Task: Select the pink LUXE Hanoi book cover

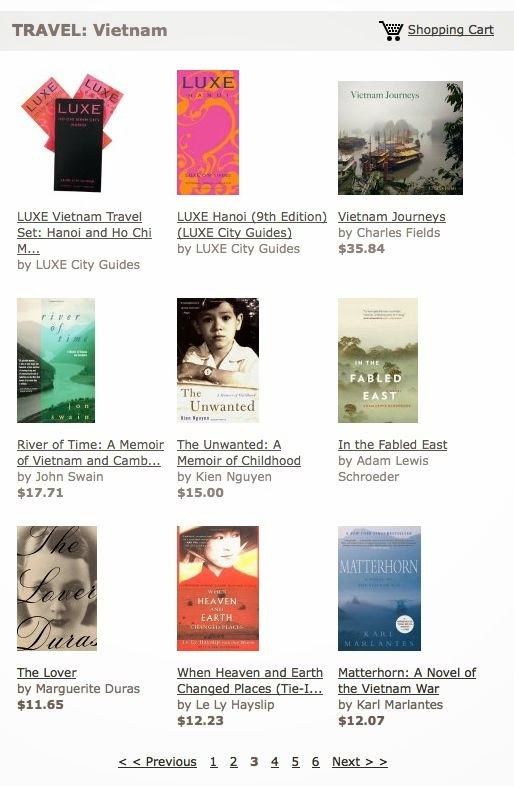Action: coord(208,132)
